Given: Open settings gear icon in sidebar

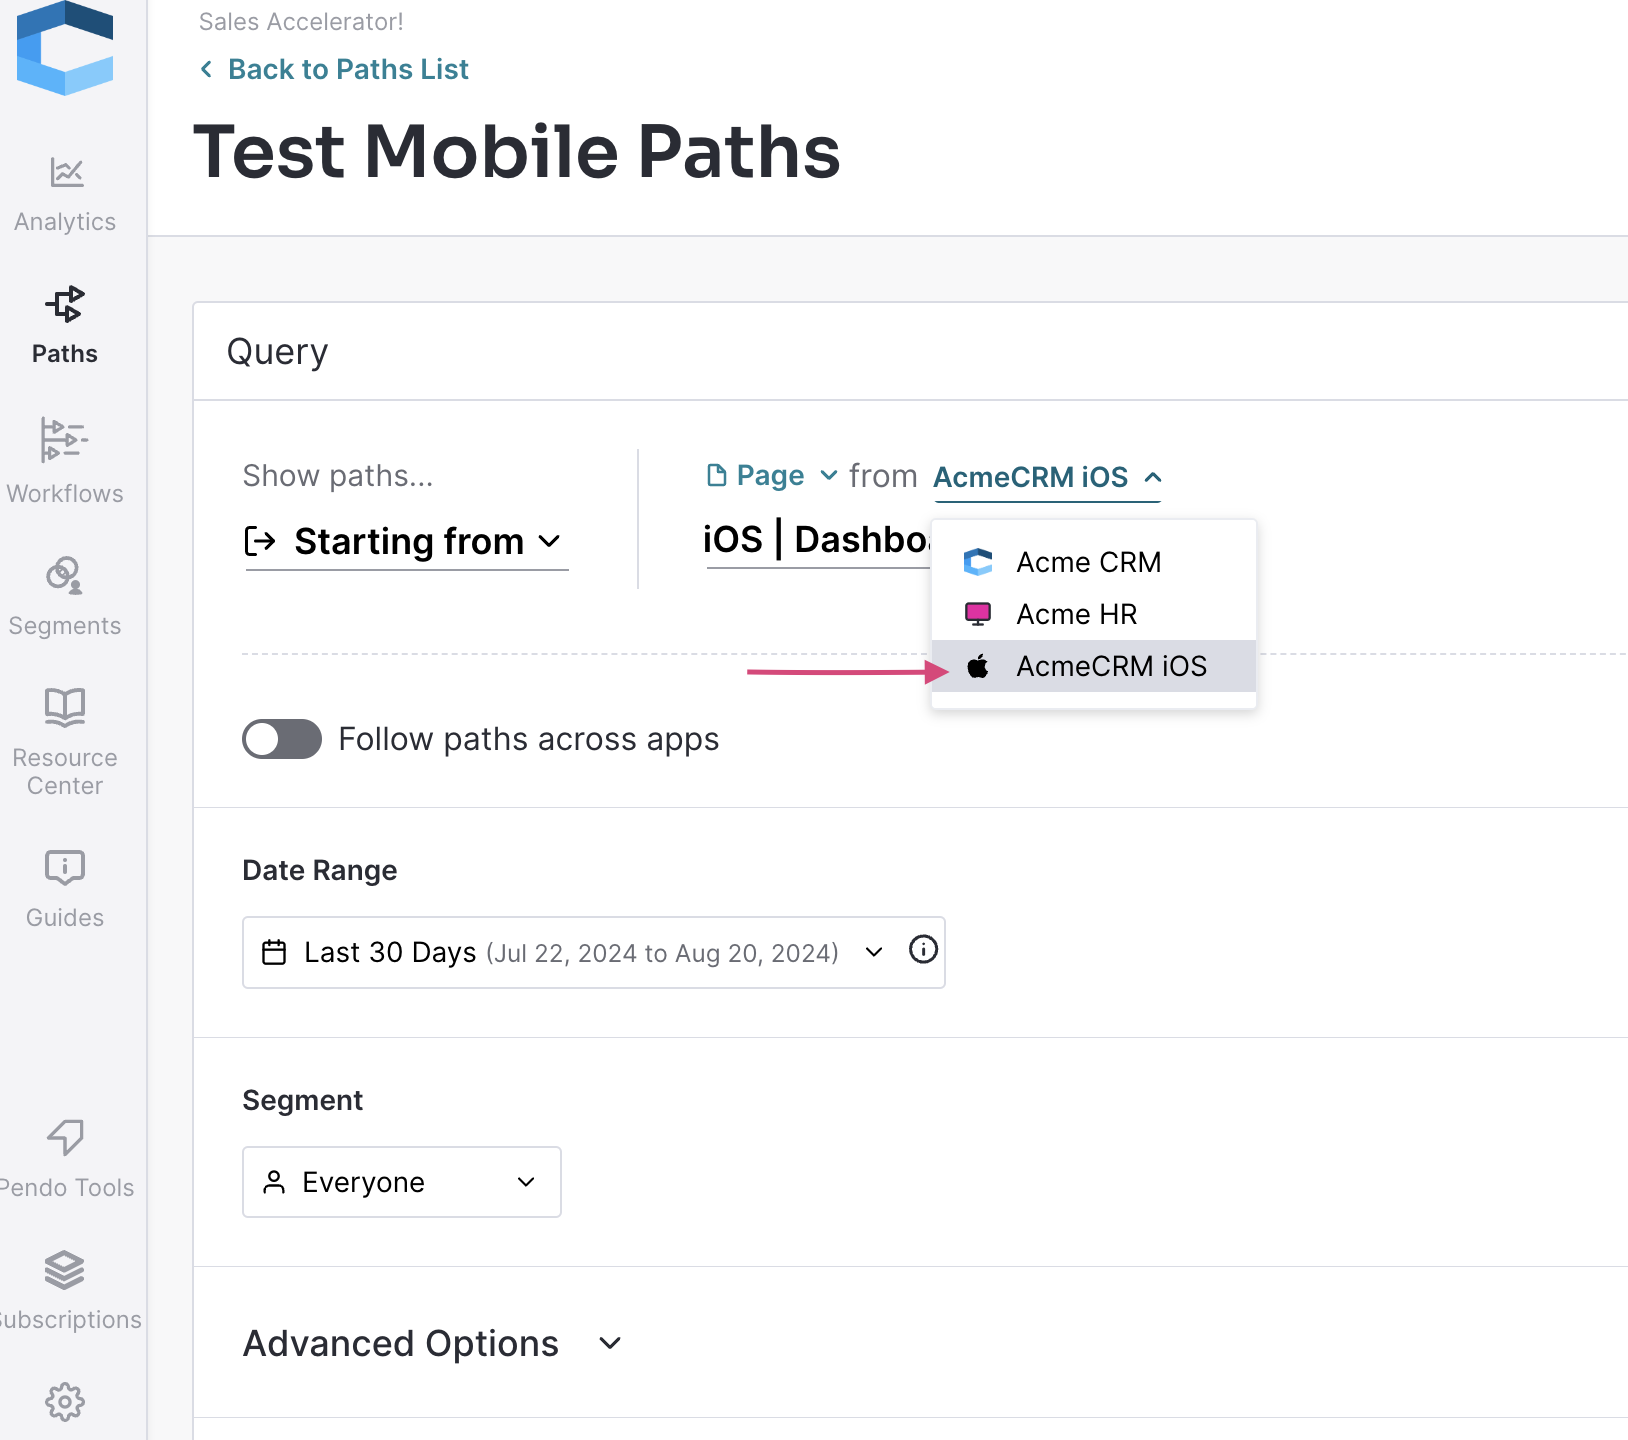Looking at the screenshot, I should (x=65, y=1402).
